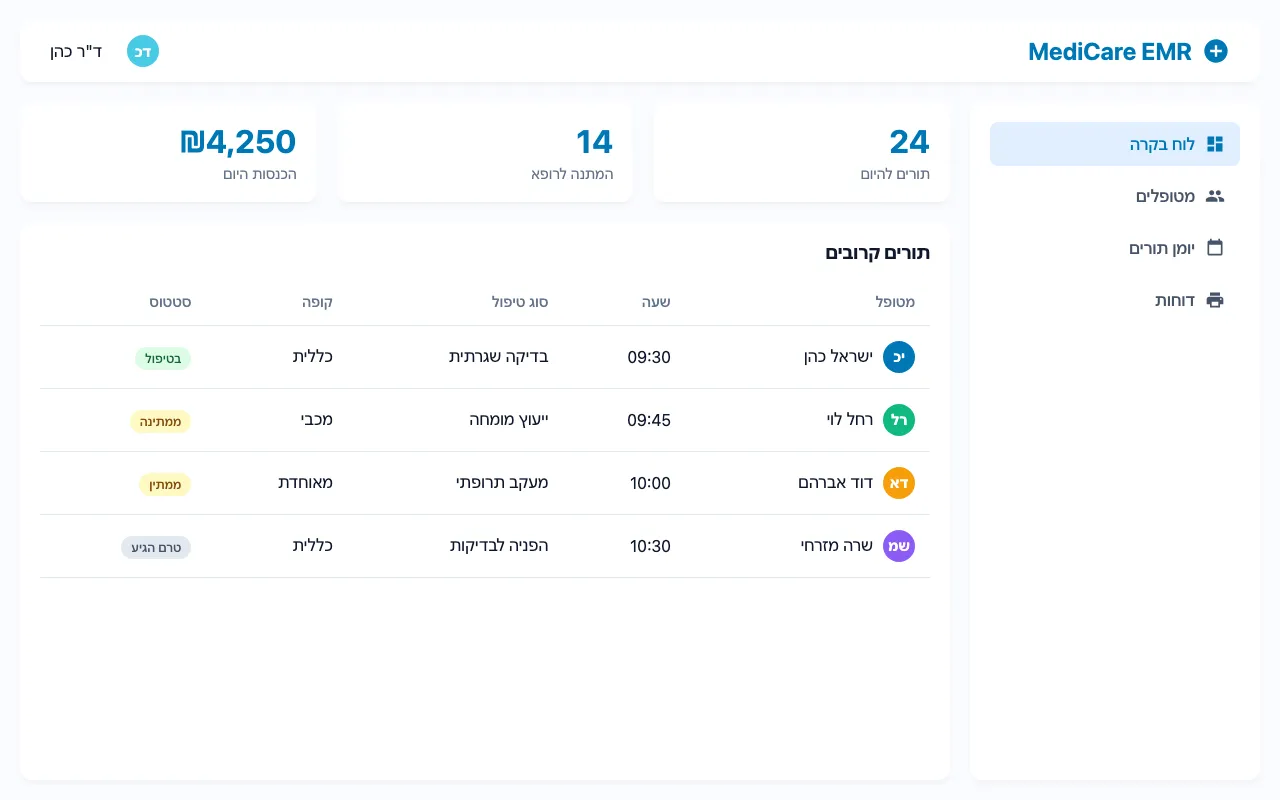The height and width of the screenshot is (800, 1280).
Task: Click the ממתין status badge for דוד אברהם
Action: coord(165,484)
